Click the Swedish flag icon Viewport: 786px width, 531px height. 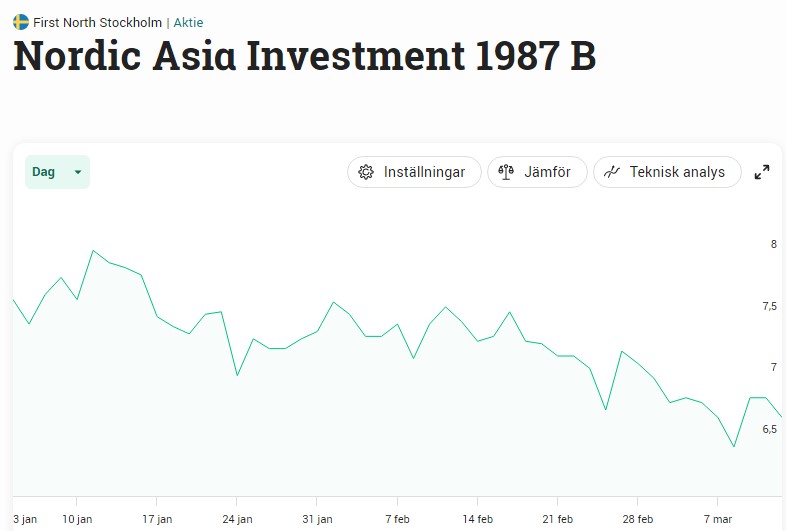coord(21,22)
